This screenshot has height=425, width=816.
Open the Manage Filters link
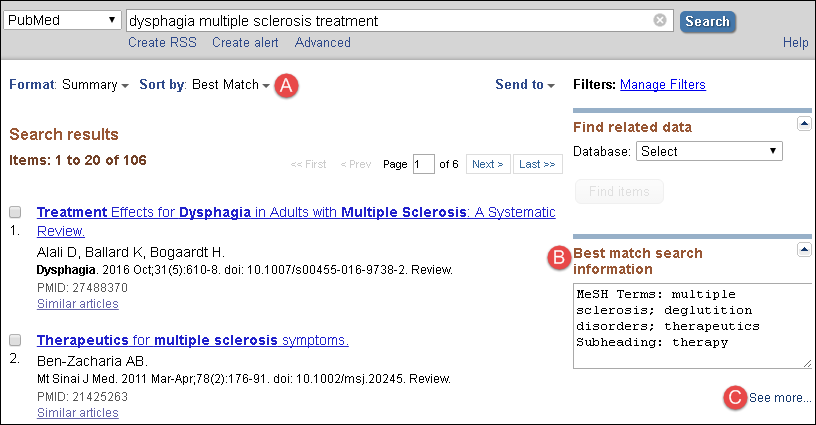662,85
